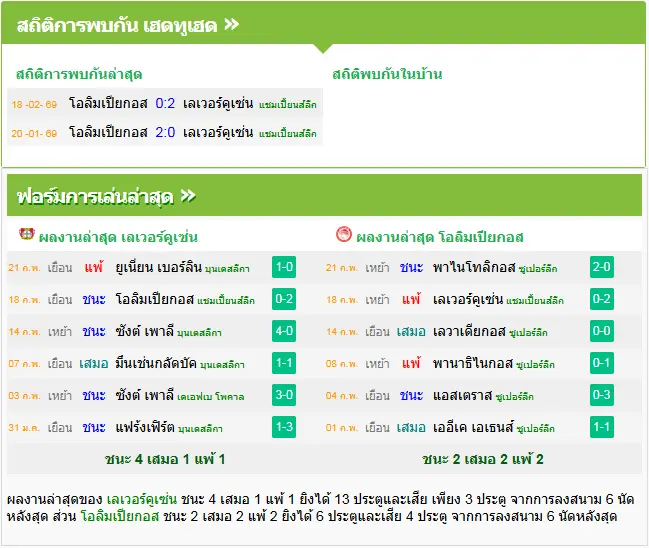Screen dimensions: 649x548
Task: Click the 4-0 score badge for ซังต์ เพาลี
Action: click(284, 331)
